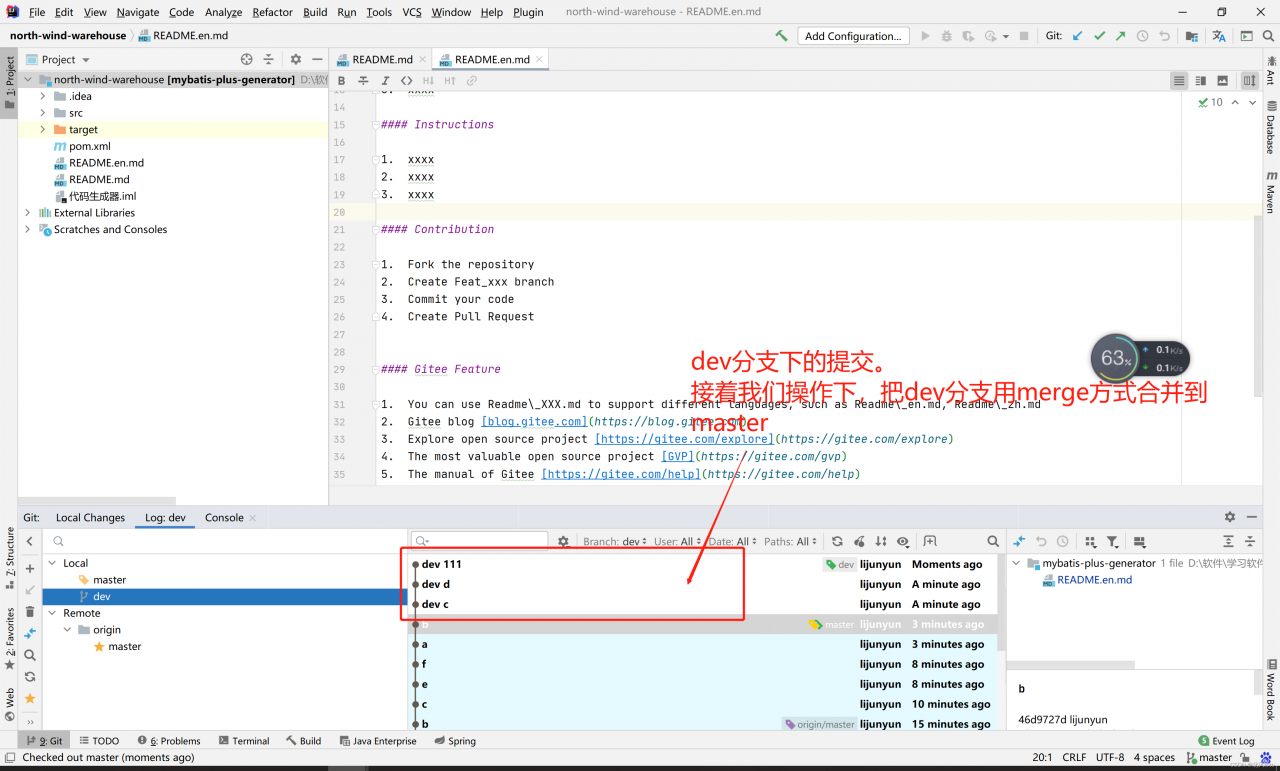The image size is (1280, 771).
Task: Open the Navigate menu
Action: click(x=137, y=12)
